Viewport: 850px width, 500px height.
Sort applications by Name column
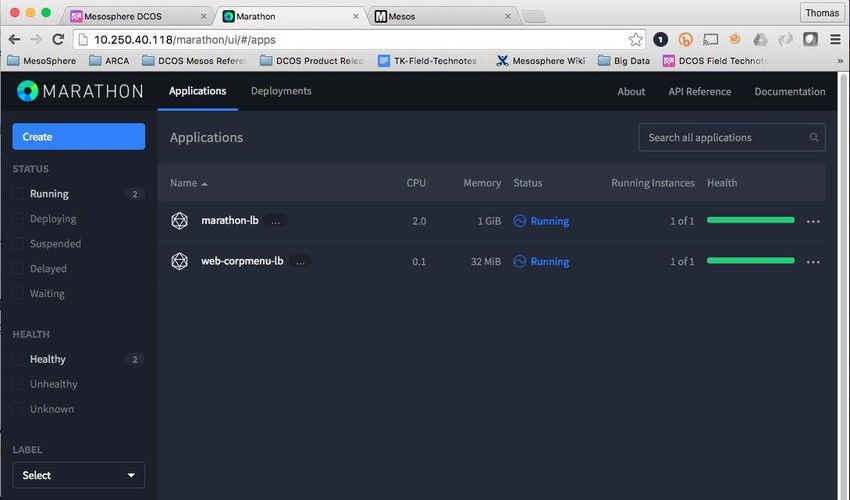click(x=189, y=183)
